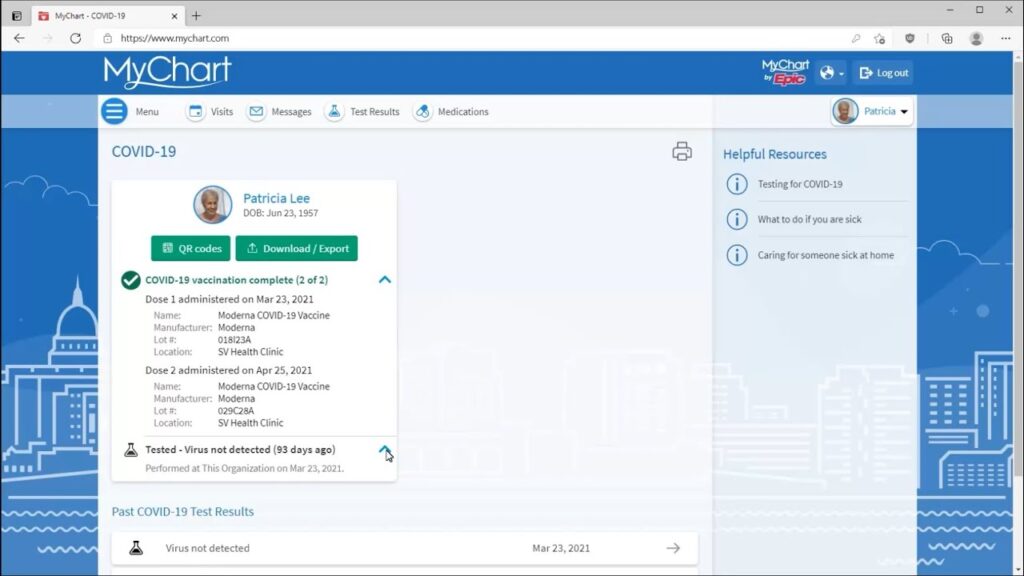Show QR codes
Image resolution: width=1024 pixels, height=576 pixels.
point(191,248)
